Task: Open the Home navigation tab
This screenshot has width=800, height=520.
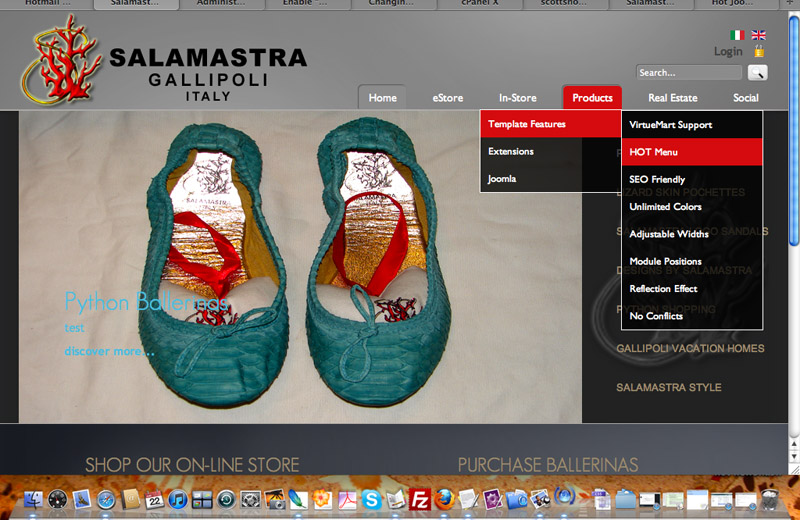Action: [382, 97]
